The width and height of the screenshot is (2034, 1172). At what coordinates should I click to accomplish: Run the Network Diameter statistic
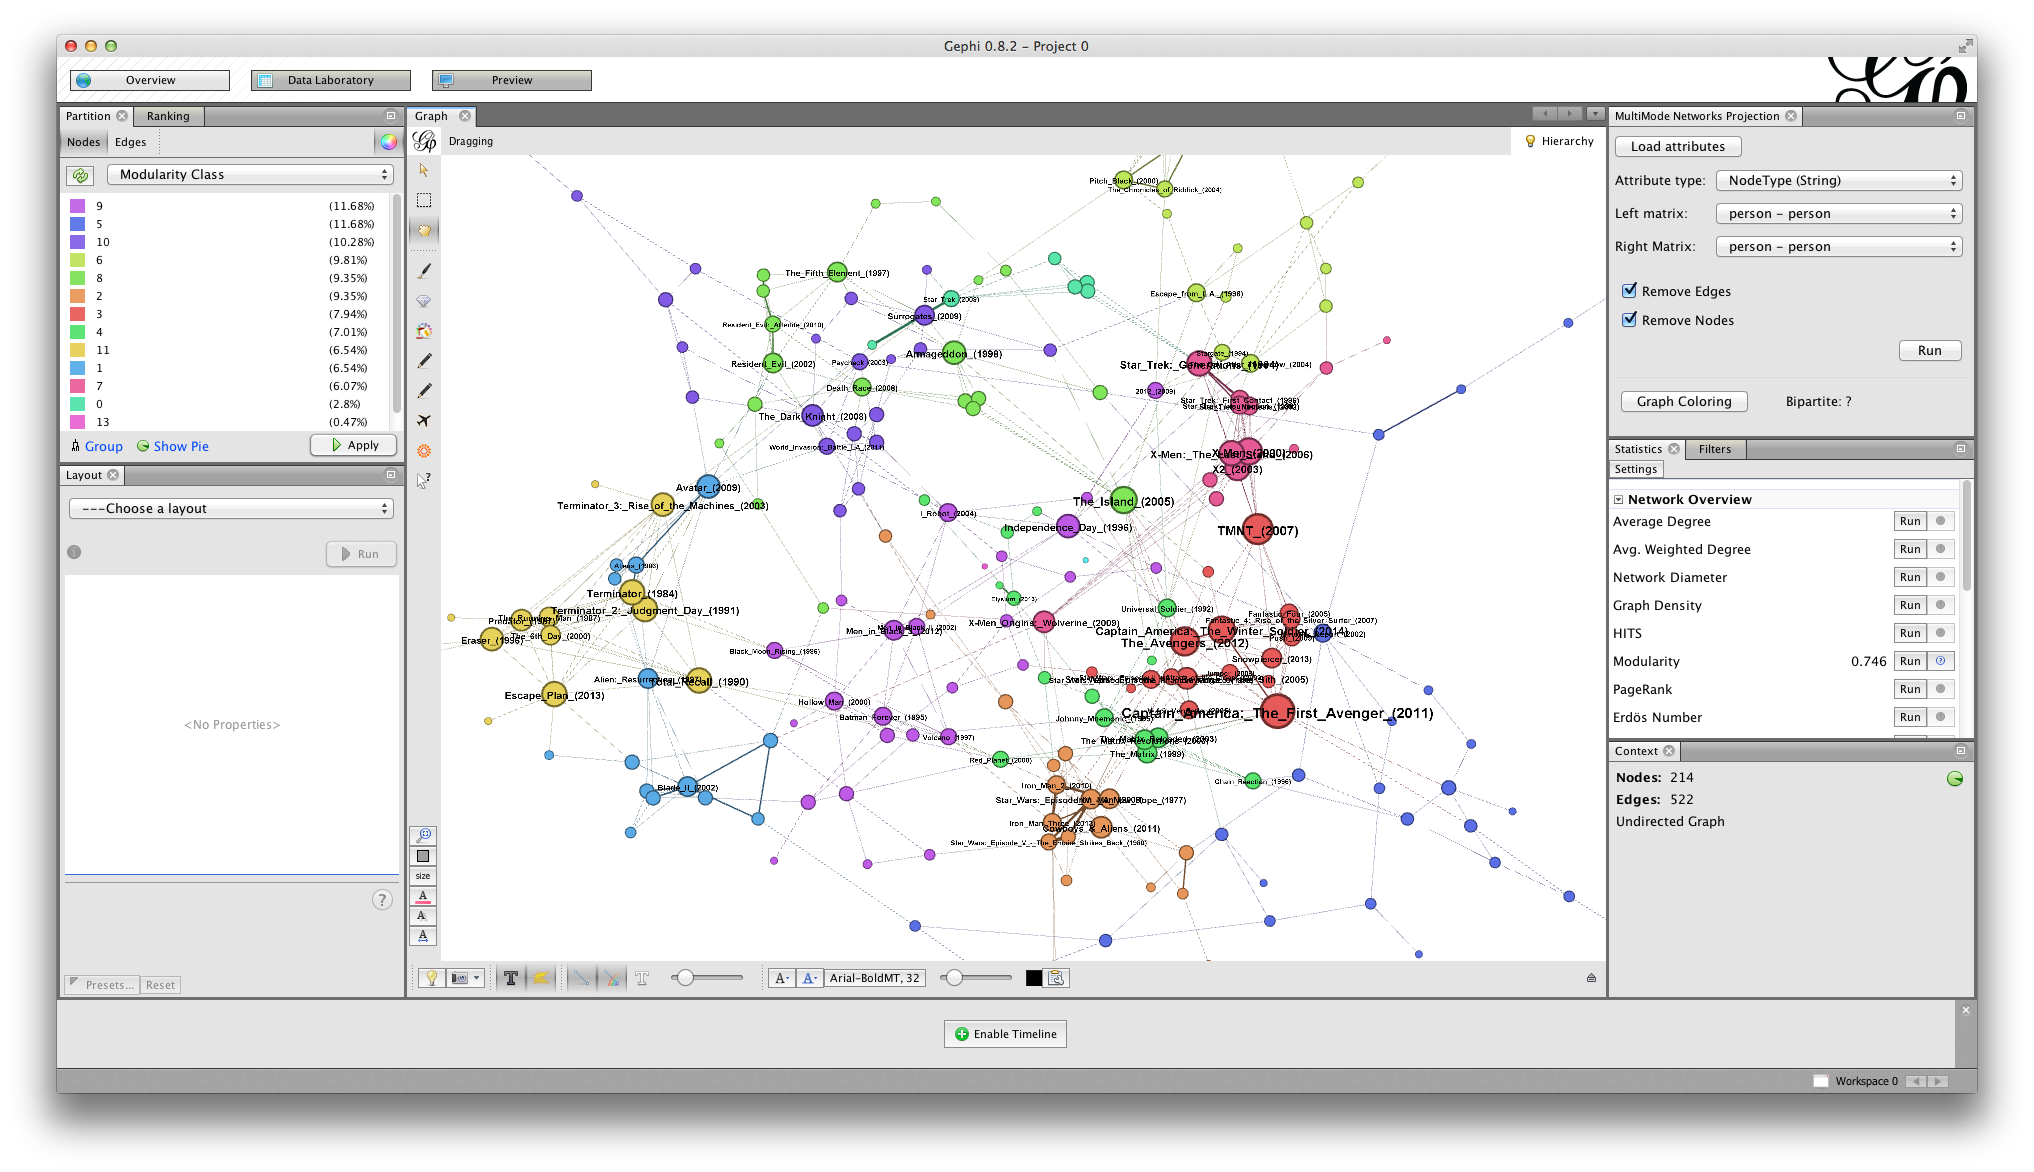point(1910,578)
